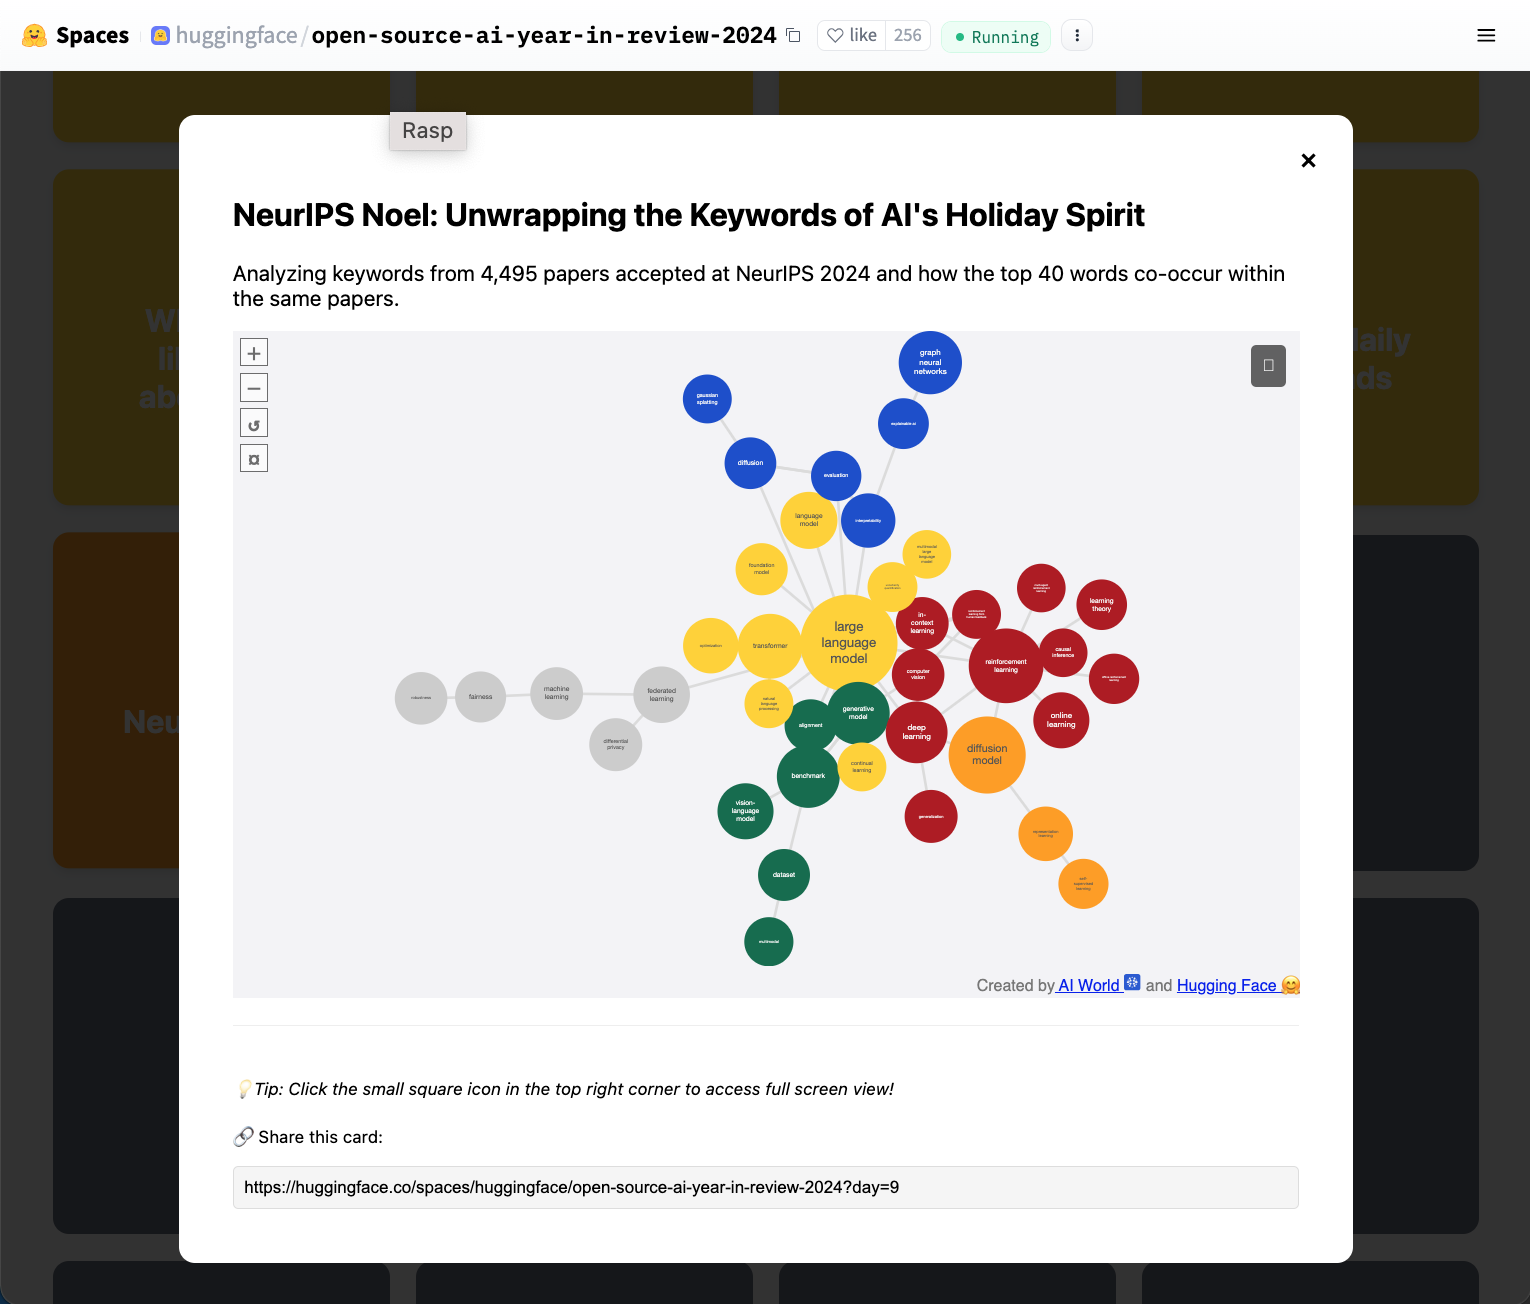Viewport: 1530px width, 1304px height.
Task: Open the three-dot Space options menu
Action: (x=1077, y=36)
